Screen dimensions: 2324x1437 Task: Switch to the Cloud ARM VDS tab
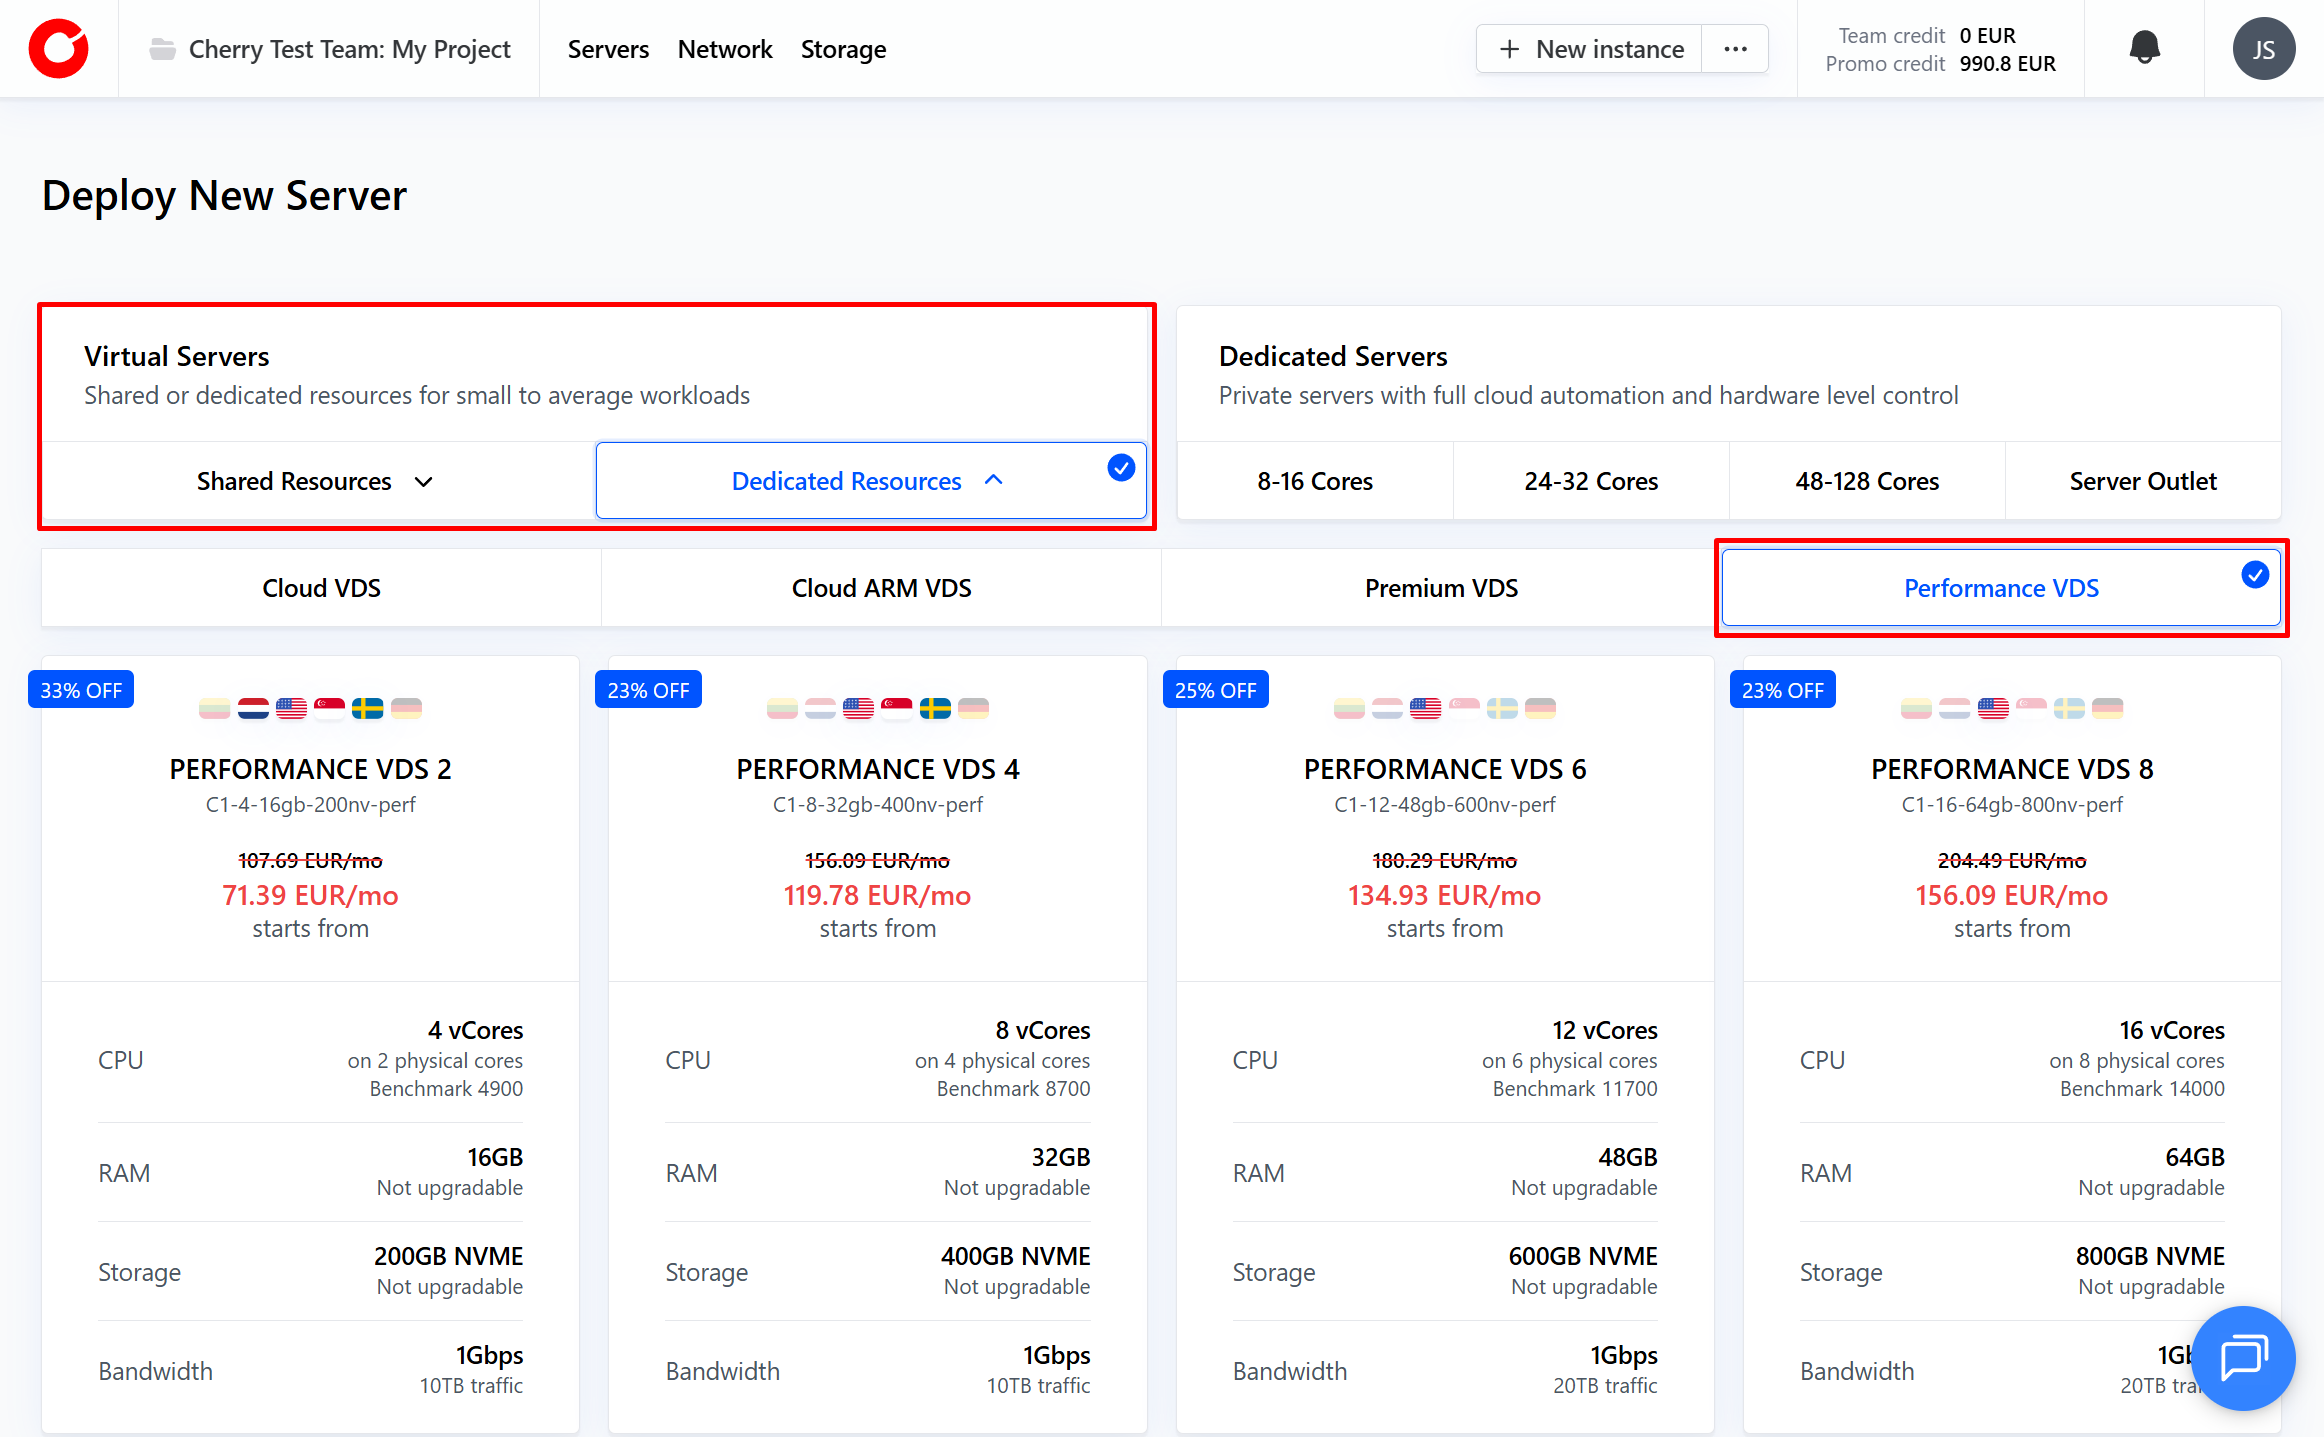[881, 588]
